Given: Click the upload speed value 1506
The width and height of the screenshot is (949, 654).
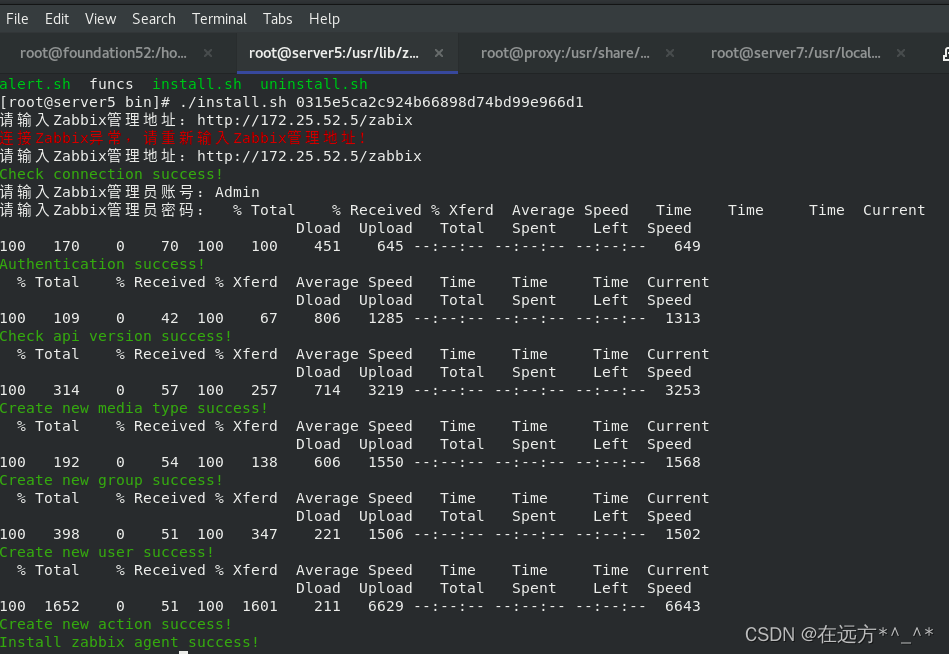Looking at the screenshot, I should coord(386,534).
